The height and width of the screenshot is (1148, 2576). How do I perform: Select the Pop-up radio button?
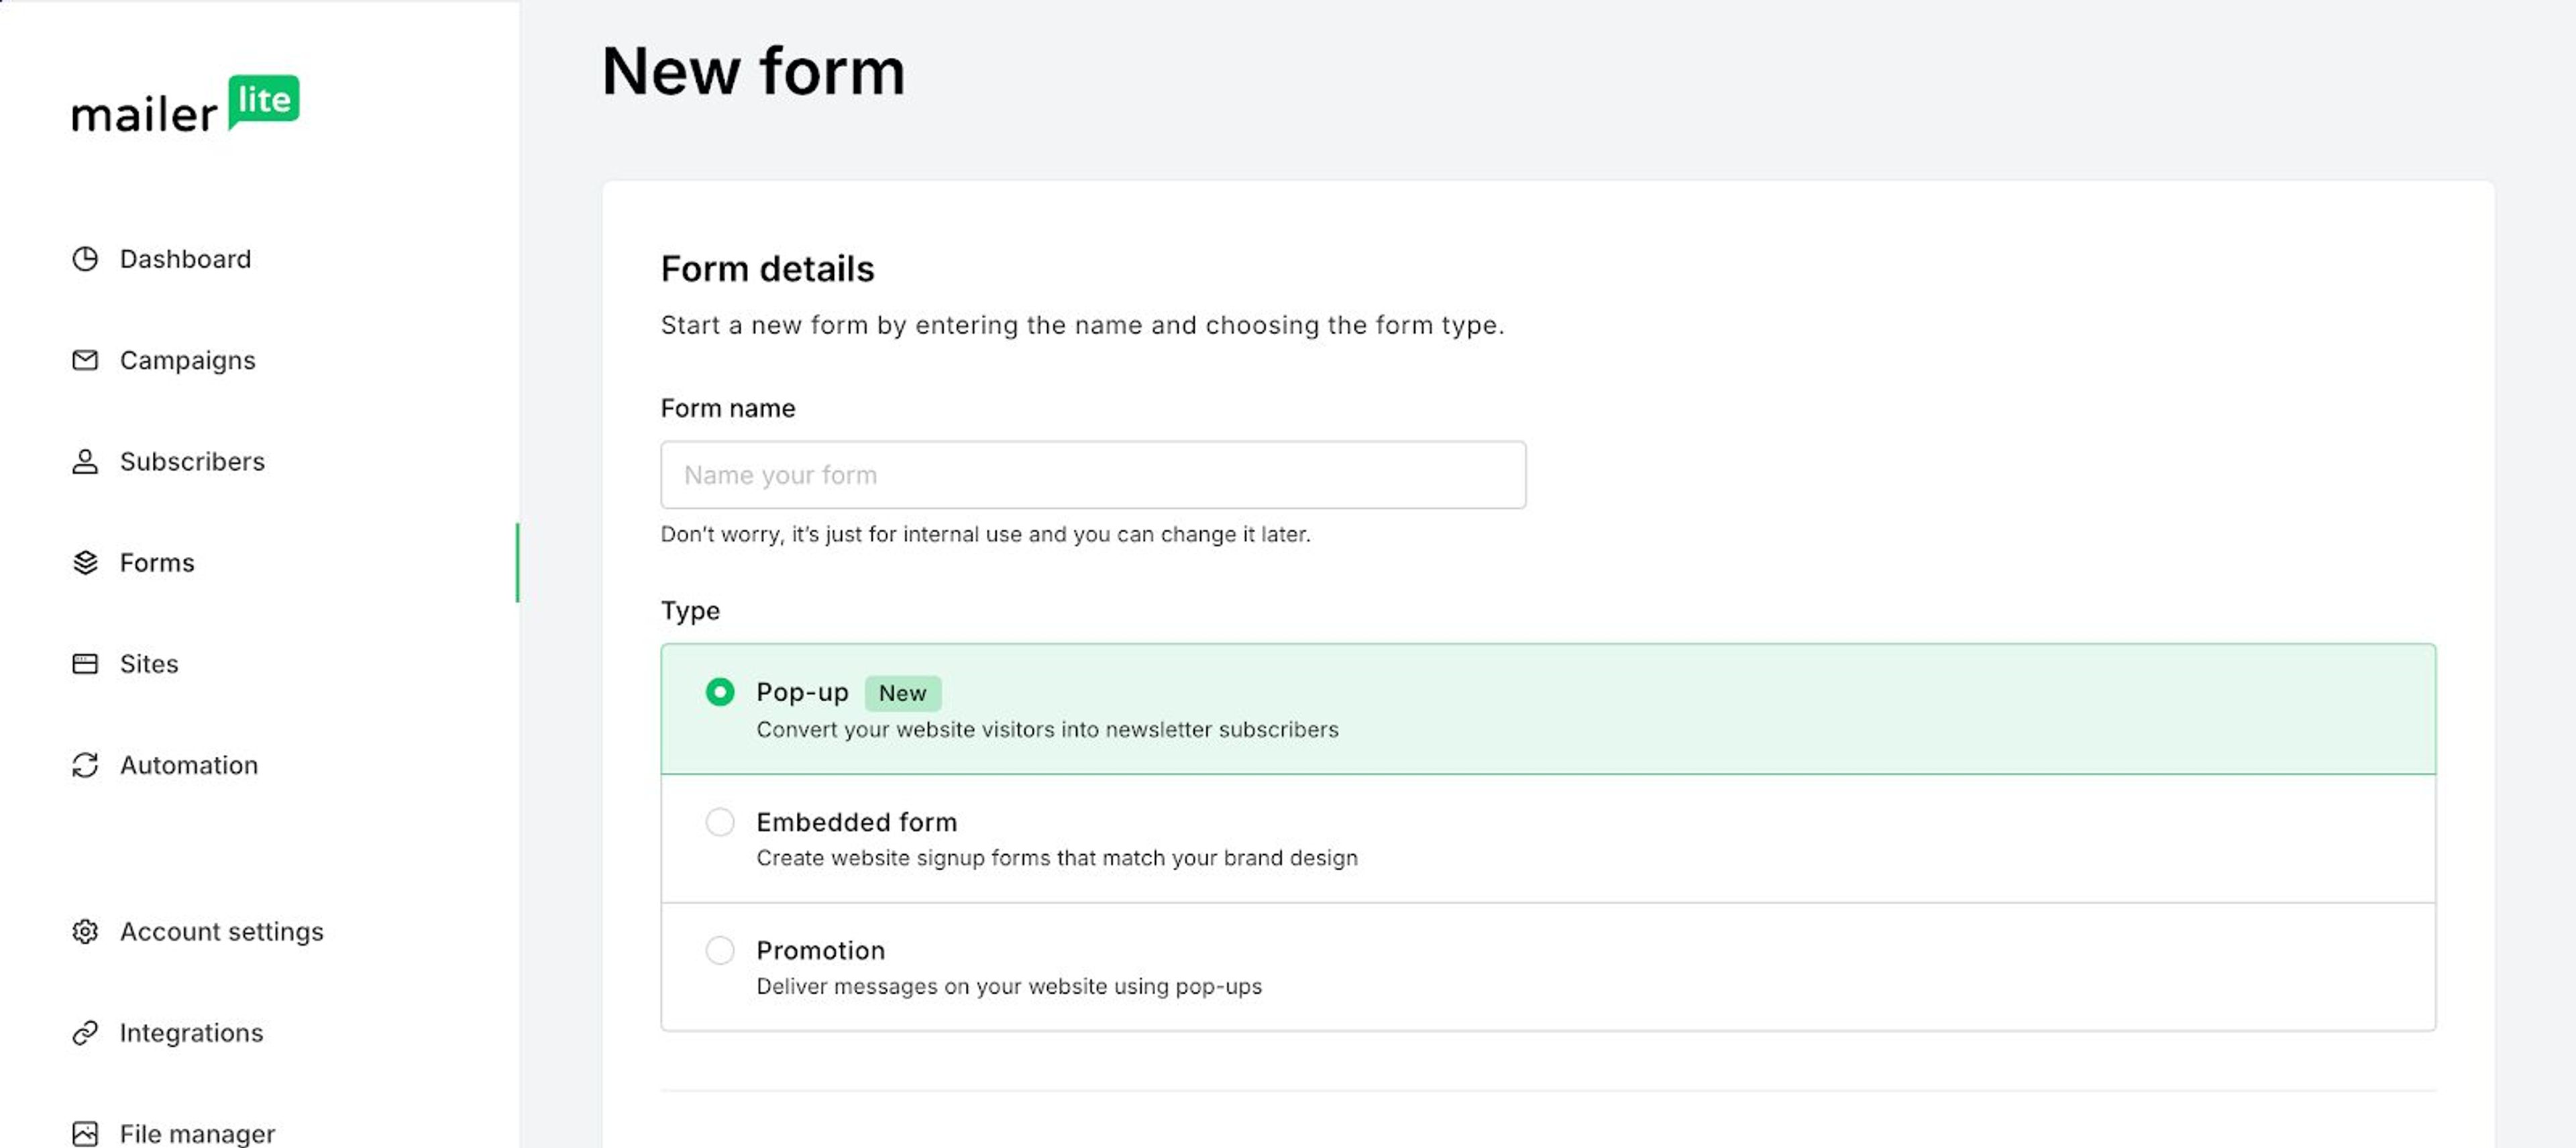click(719, 692)
